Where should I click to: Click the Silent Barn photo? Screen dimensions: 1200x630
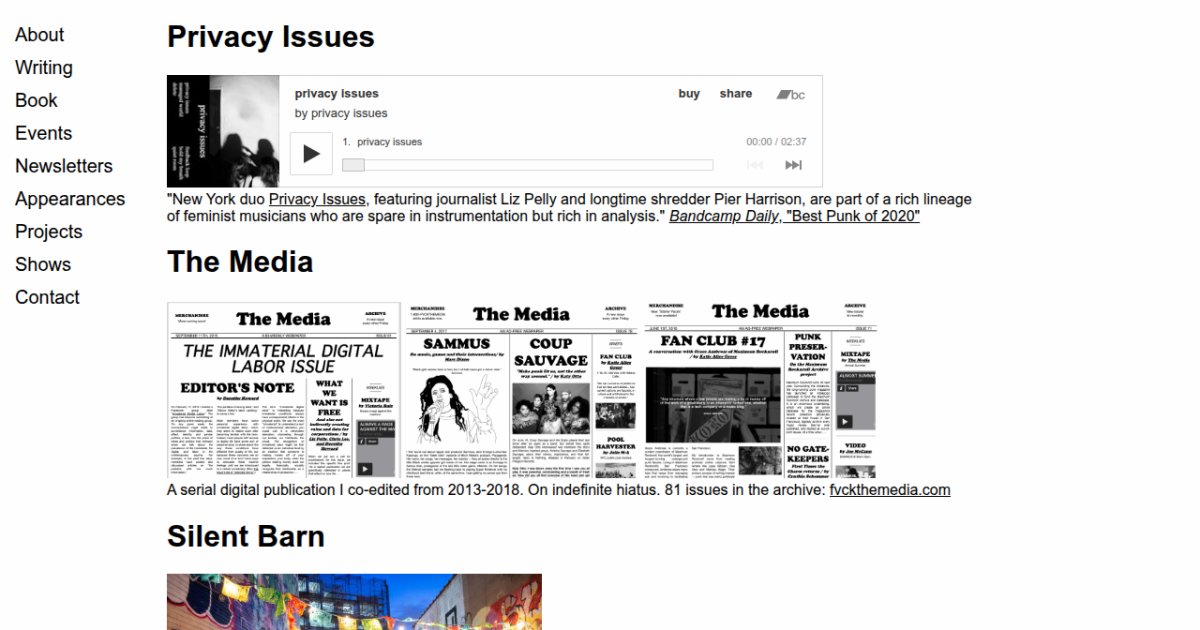point(354,602)
